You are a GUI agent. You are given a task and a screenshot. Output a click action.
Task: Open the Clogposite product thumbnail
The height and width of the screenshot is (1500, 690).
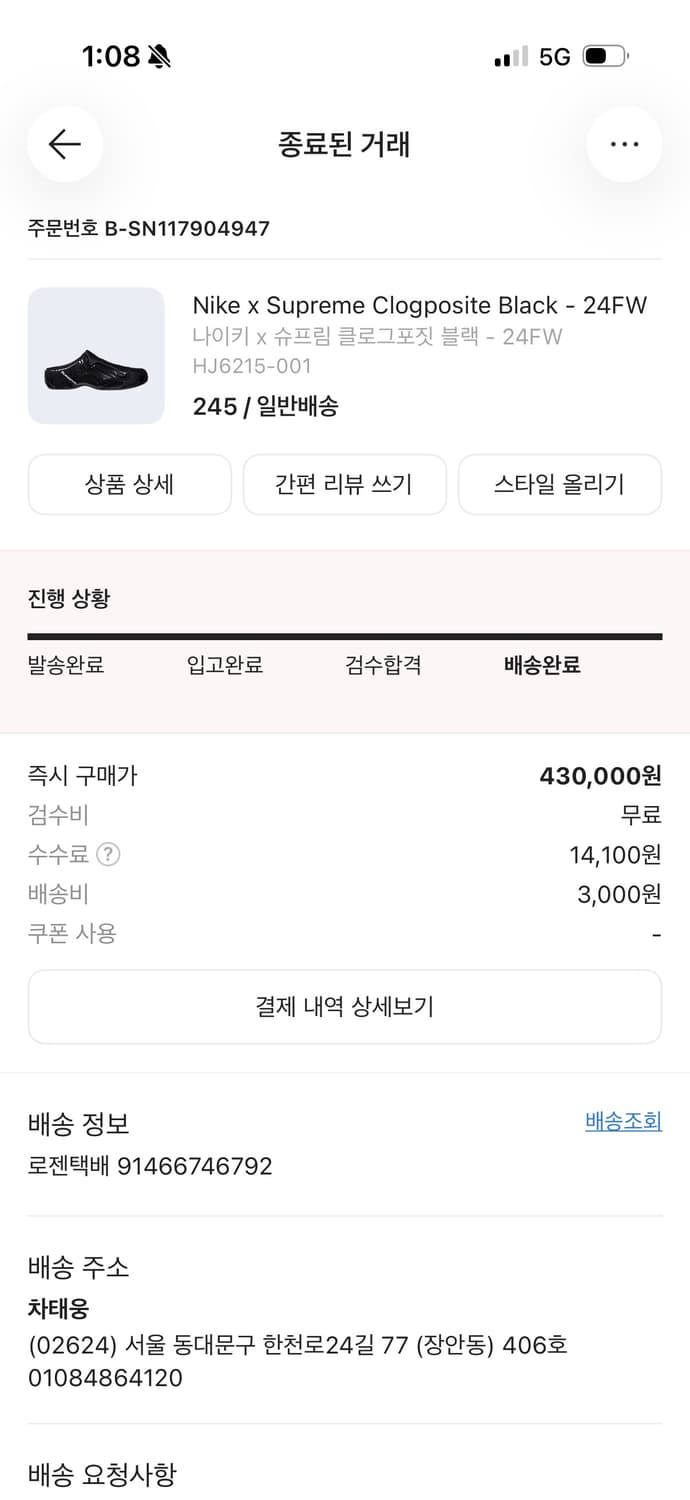(96, 356)
